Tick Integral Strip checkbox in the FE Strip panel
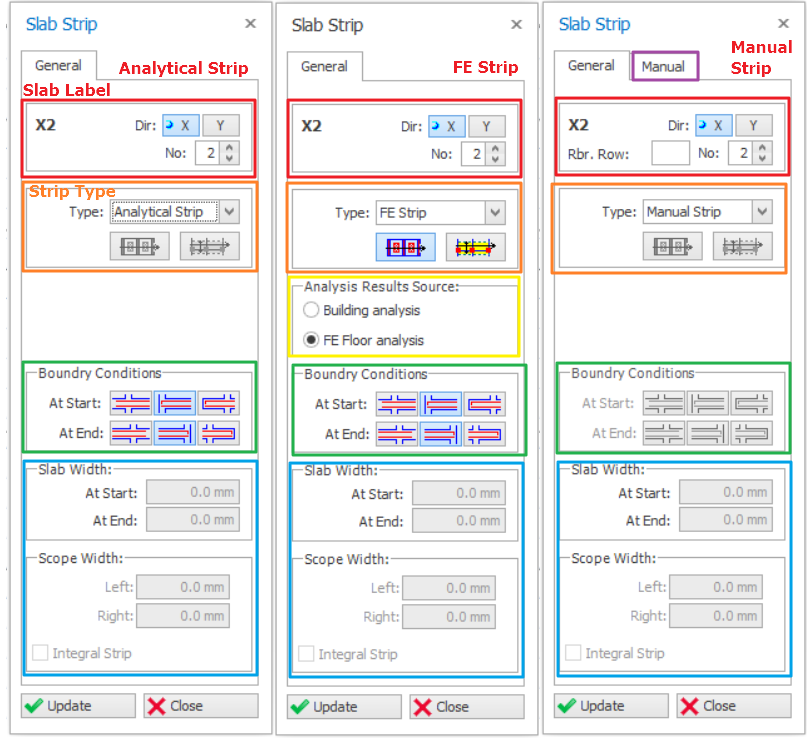The height and width of the screenshot is (738, 807). click(x=306, y=654)
